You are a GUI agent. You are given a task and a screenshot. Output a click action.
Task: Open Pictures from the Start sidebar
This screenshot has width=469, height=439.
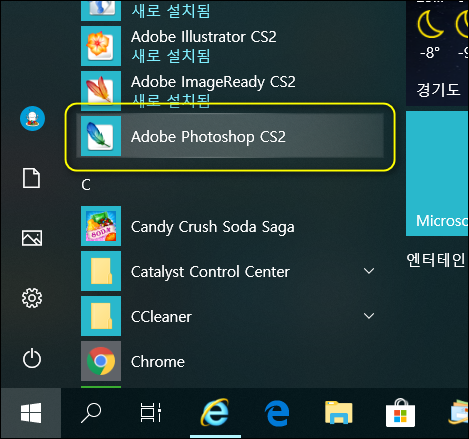pos(32,238)
